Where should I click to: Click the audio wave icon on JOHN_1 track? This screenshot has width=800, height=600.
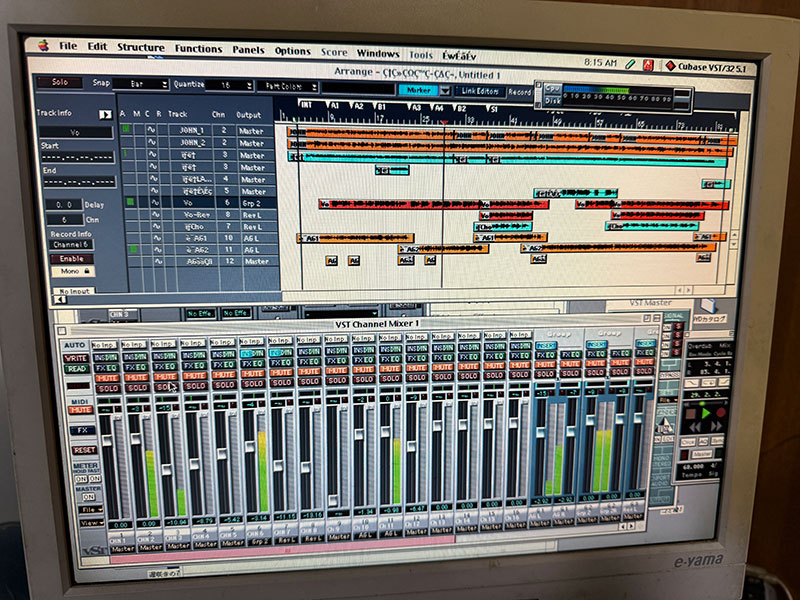(x=152, y=131)
